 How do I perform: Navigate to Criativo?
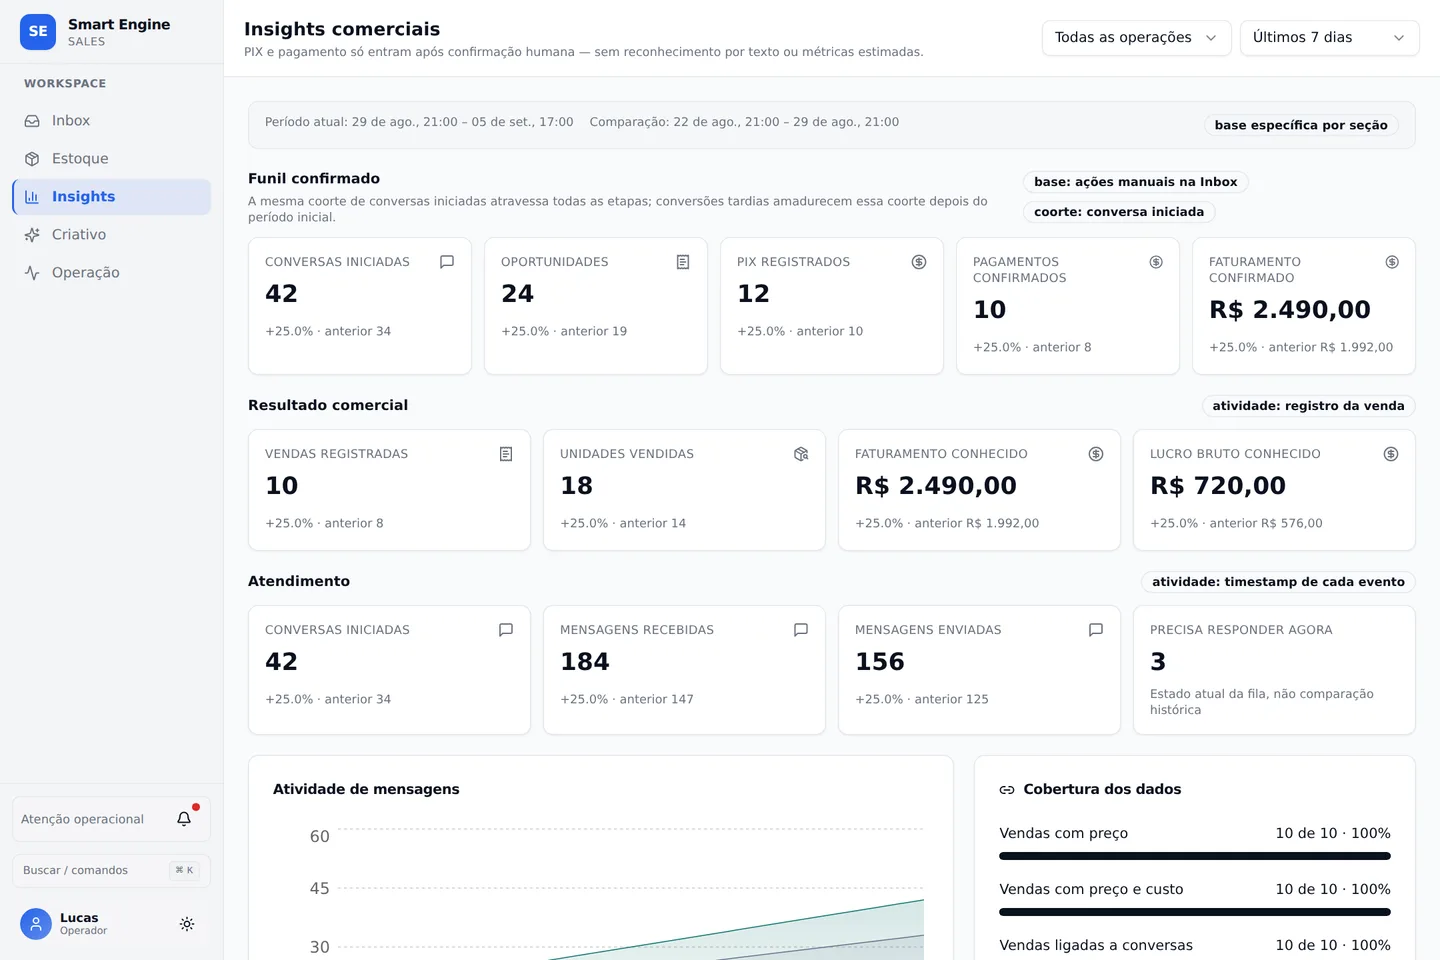click(111, 235)
